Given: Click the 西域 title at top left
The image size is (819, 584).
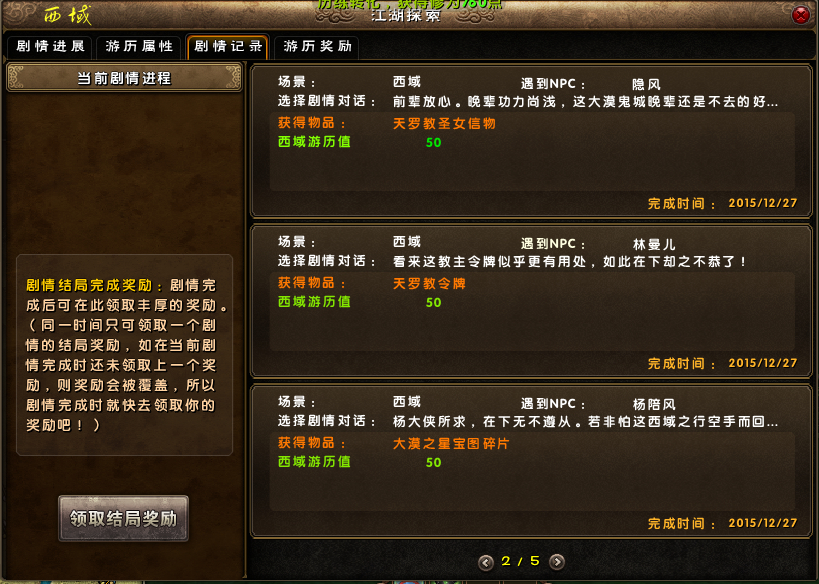Looking at the screenshot, I should (x=68, y=15).
